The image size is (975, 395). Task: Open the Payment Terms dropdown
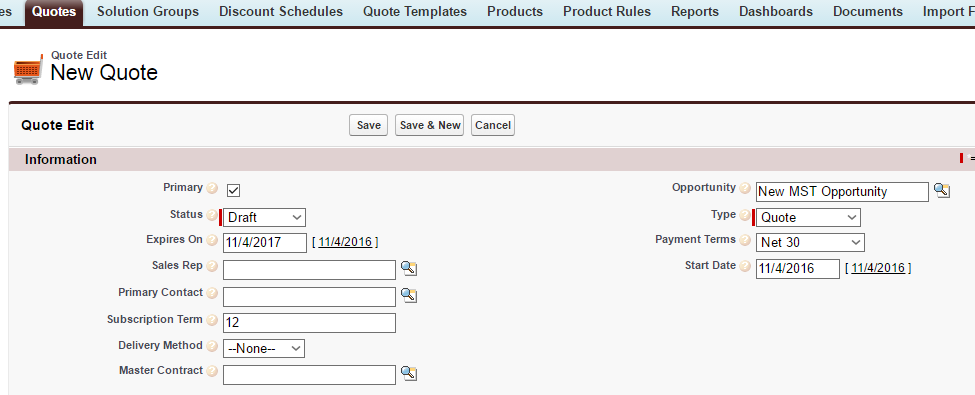click(x=810, y=243)
